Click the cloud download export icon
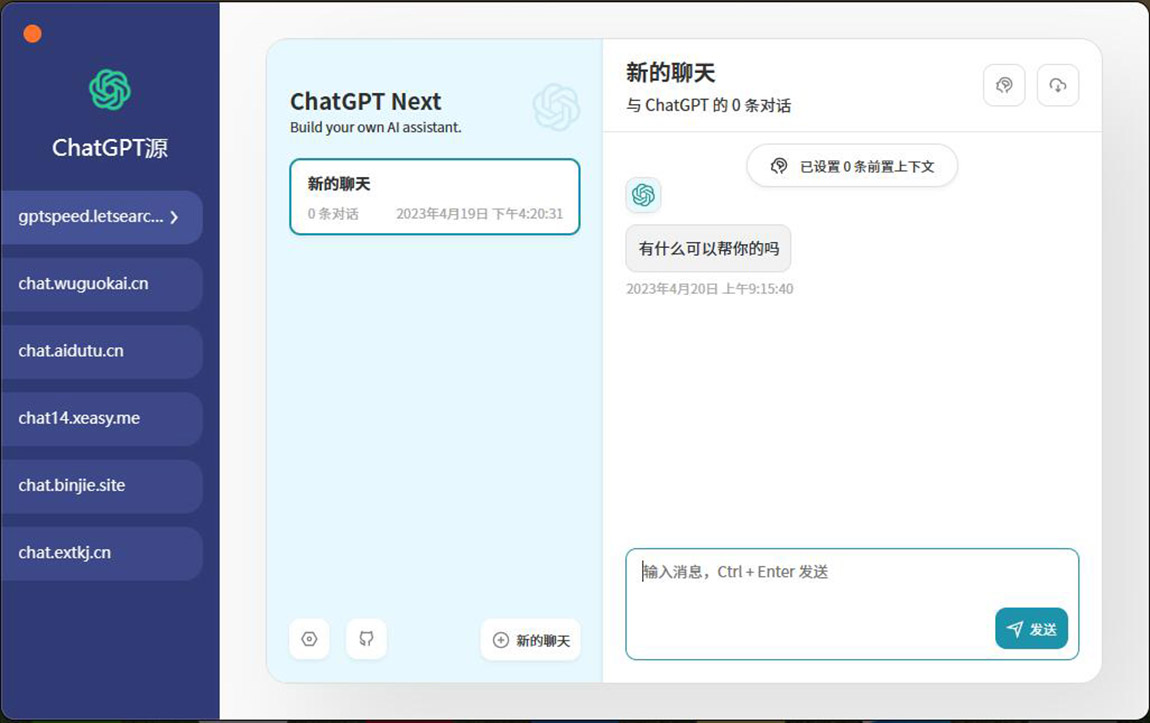1150x723 pixels. (x=1058, y=85)
